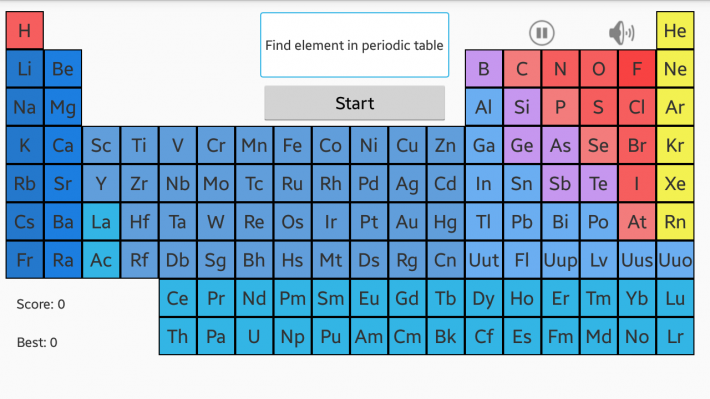Select the Ce element tile

178,298
